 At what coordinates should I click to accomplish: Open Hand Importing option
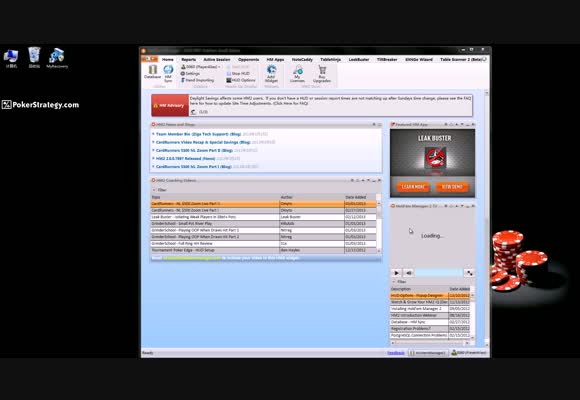tap(197, 80)
